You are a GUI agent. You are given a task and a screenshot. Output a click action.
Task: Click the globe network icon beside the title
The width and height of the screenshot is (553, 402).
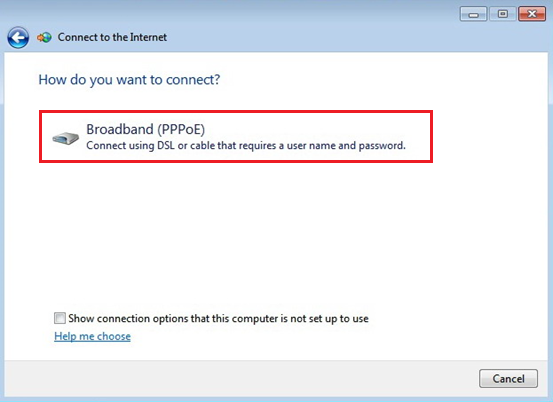tap(44, 37)
